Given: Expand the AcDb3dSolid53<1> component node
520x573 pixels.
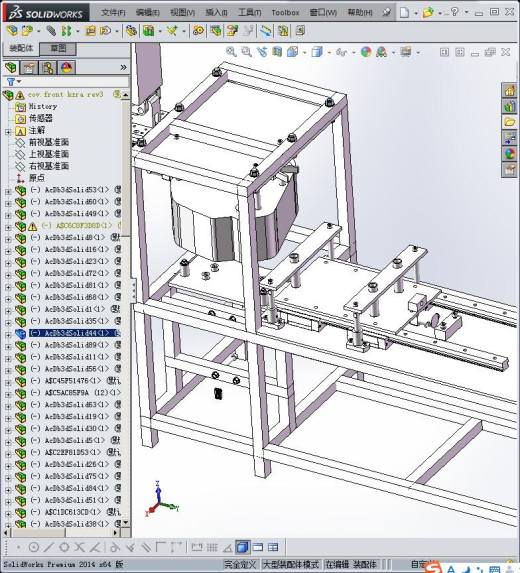Looking at the screenshot, I should coord(8,191).
